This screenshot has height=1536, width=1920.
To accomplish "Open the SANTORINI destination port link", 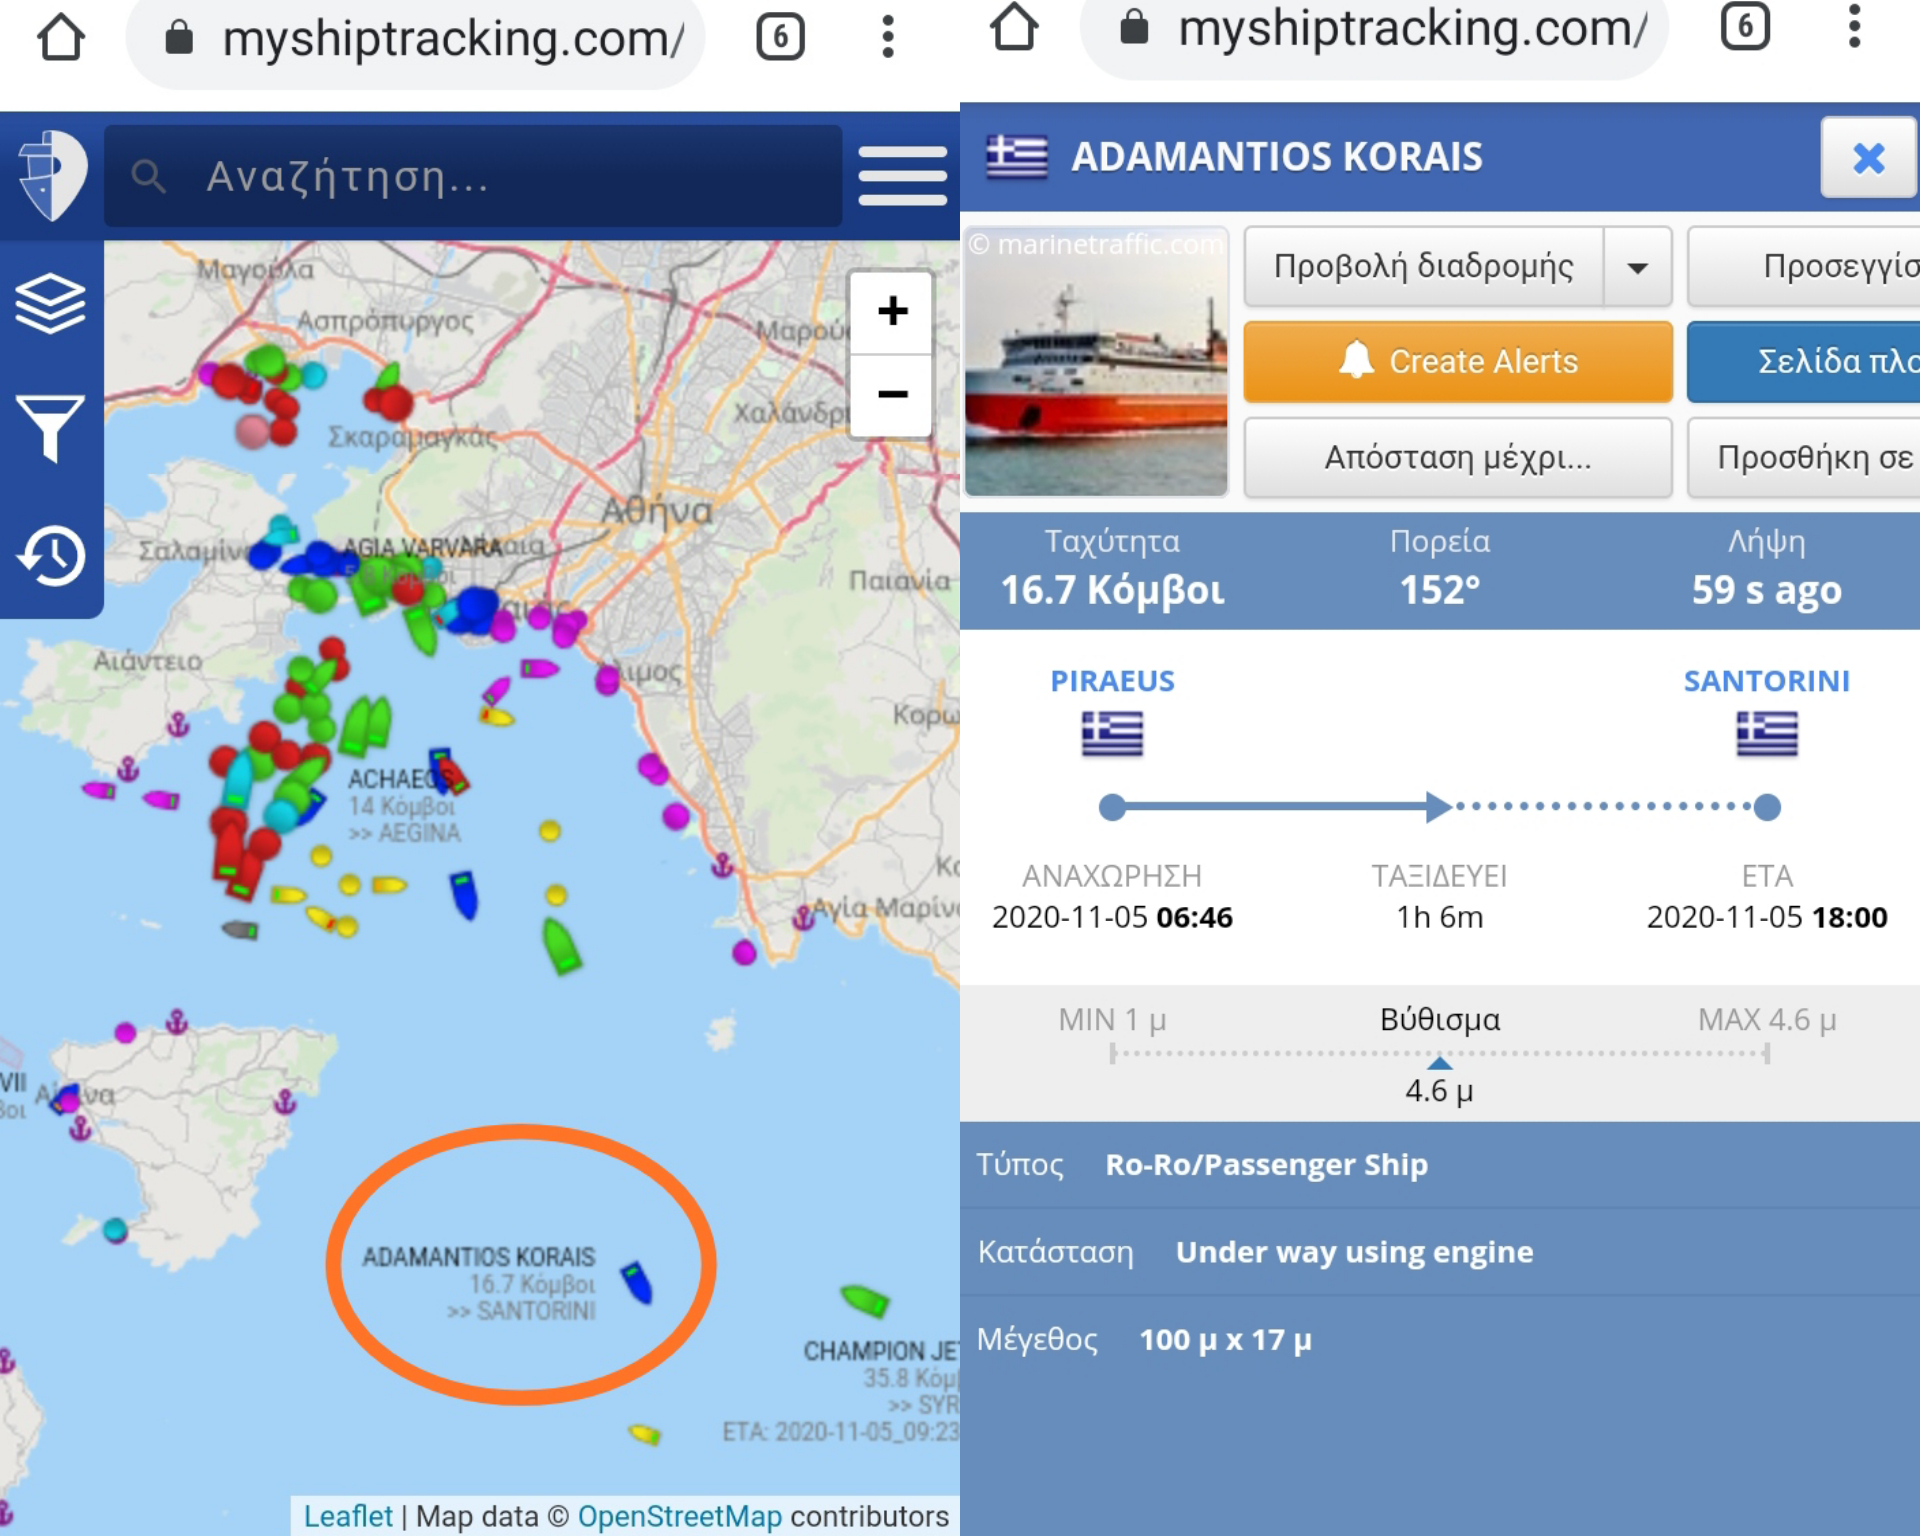I will click(1766, 681).
